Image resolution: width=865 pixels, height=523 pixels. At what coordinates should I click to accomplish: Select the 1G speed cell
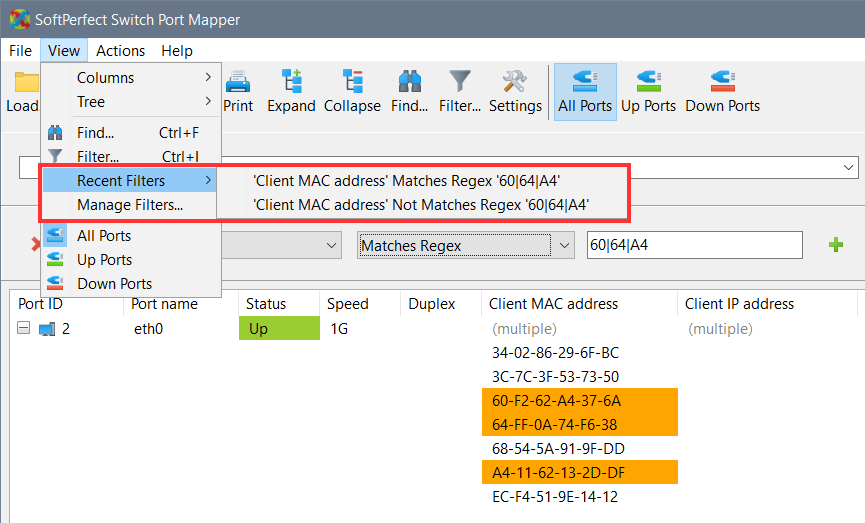(x=339, y=329)
